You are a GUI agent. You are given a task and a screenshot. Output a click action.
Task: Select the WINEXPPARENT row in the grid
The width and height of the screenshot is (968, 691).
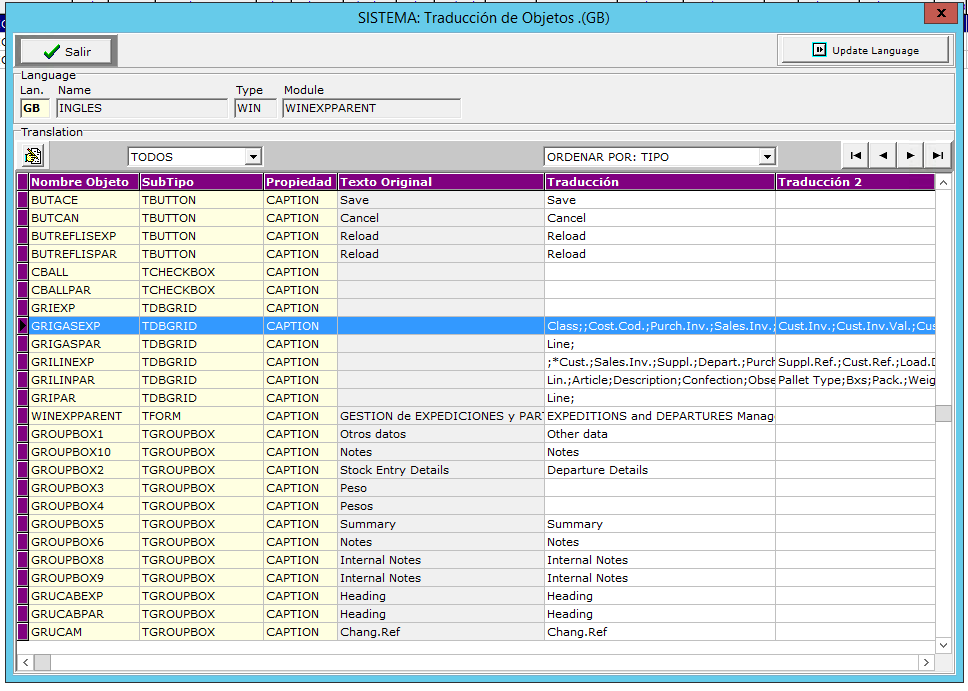[76, 416]
